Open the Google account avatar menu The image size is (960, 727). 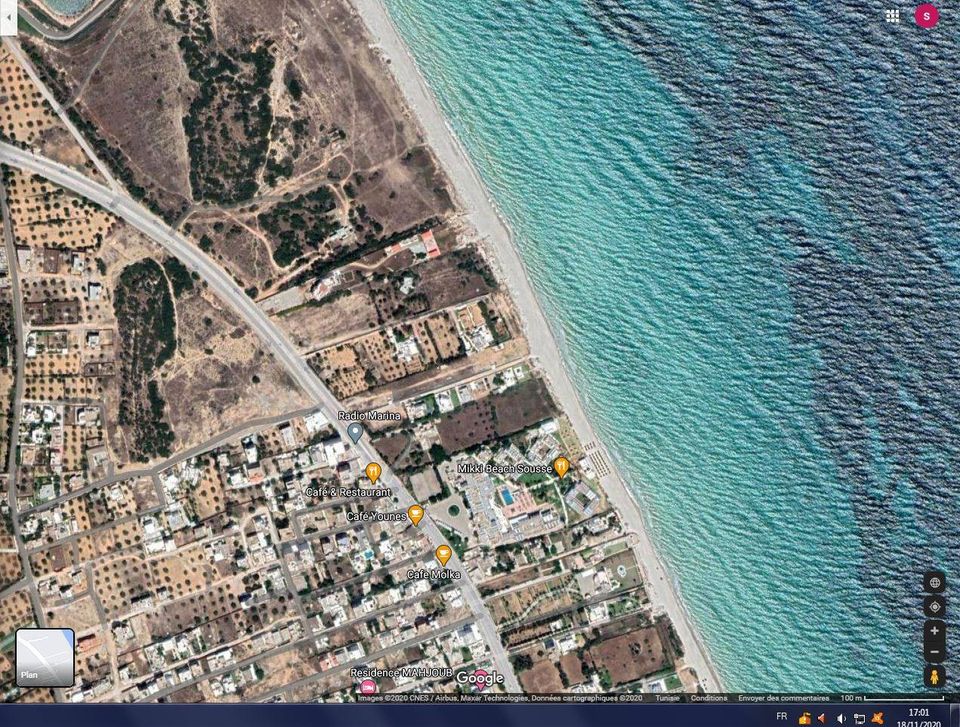(x=927, y=16)
